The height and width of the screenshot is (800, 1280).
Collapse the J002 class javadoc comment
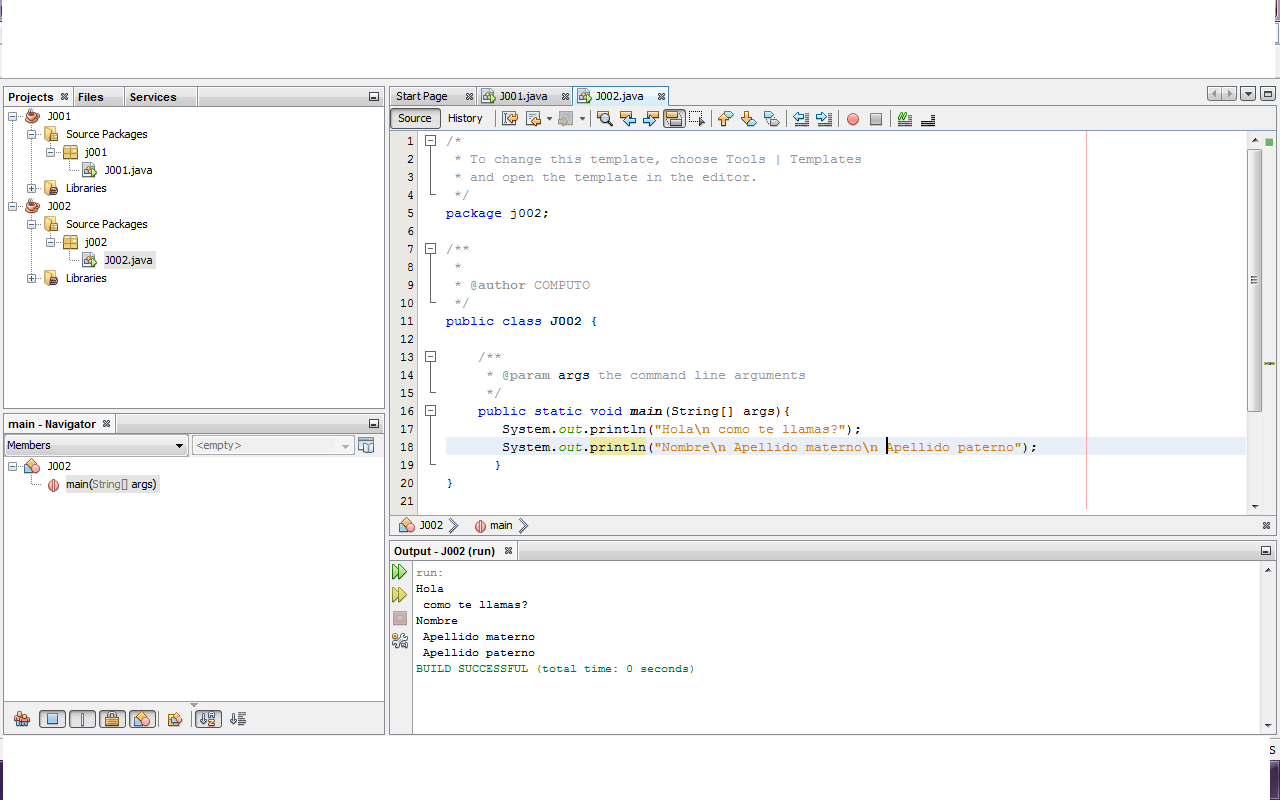[x=430, y=248]
